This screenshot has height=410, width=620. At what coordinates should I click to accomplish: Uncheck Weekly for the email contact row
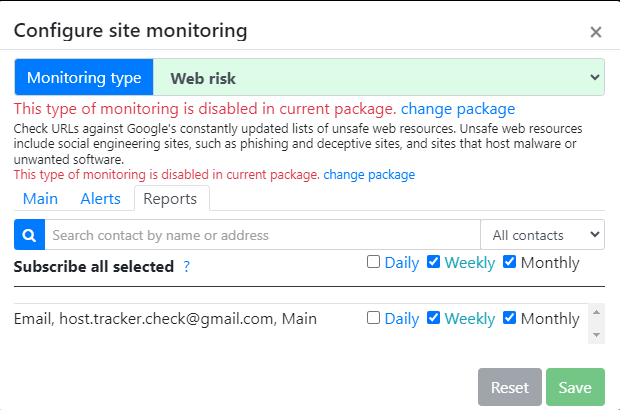pos(433,318)
